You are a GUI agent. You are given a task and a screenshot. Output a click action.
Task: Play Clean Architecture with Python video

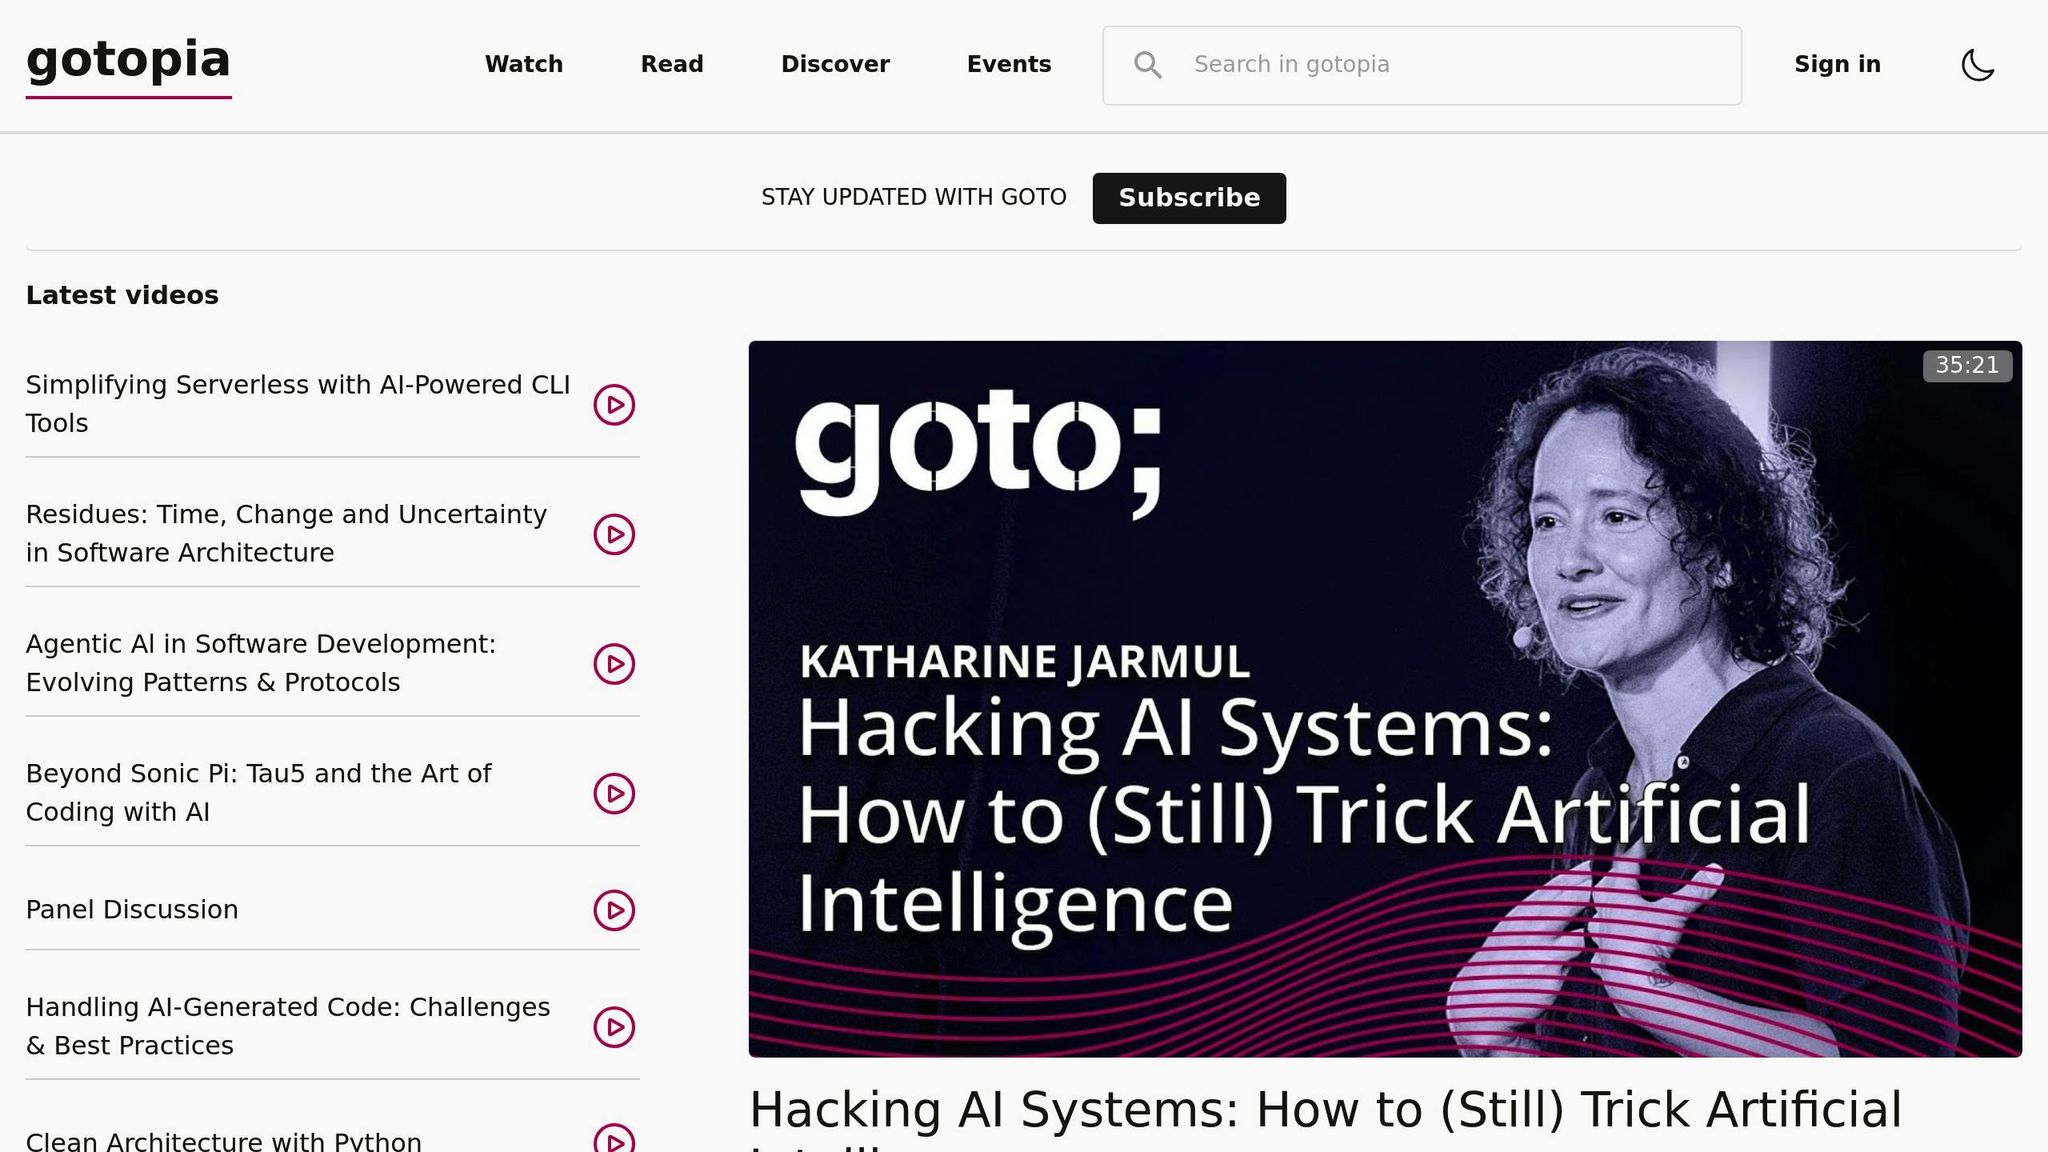(614, 1138)
